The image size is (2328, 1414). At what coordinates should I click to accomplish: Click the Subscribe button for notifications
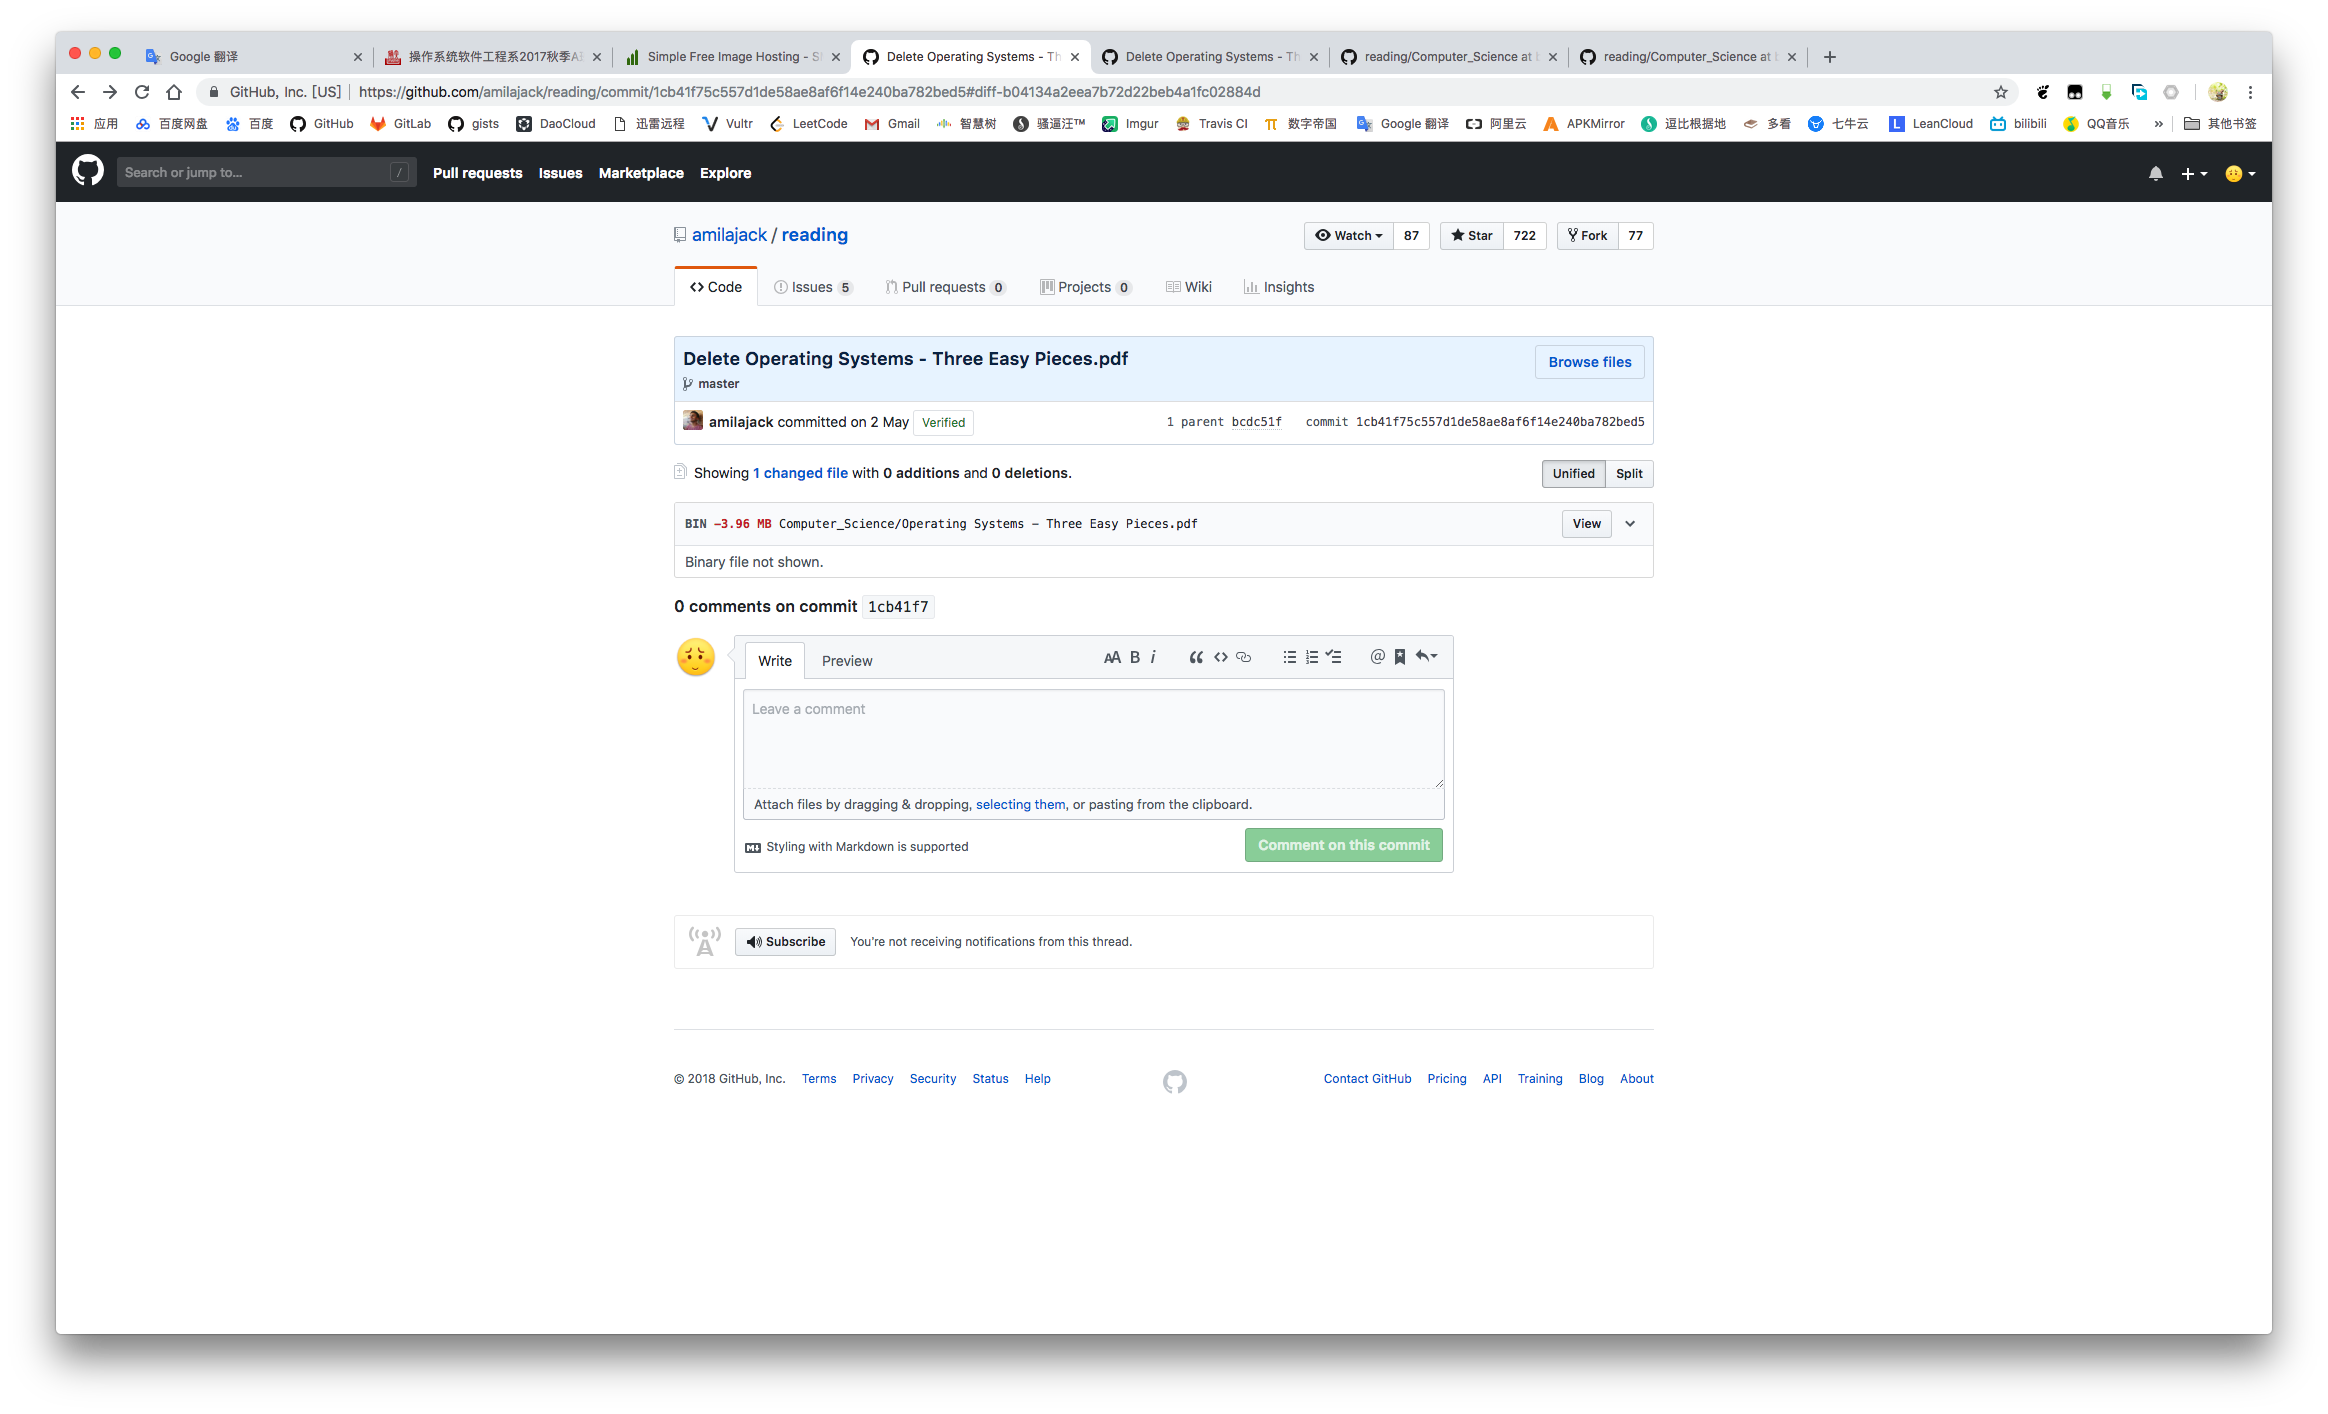coord(787,940)
